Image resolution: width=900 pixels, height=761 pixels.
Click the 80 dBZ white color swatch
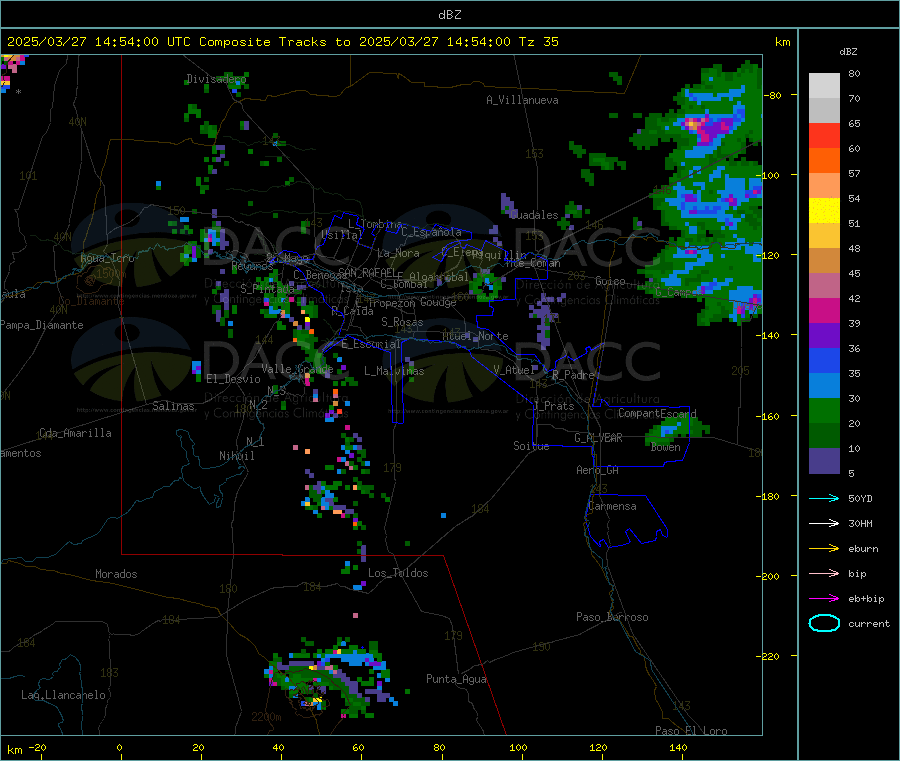click(x=824, y=86)
